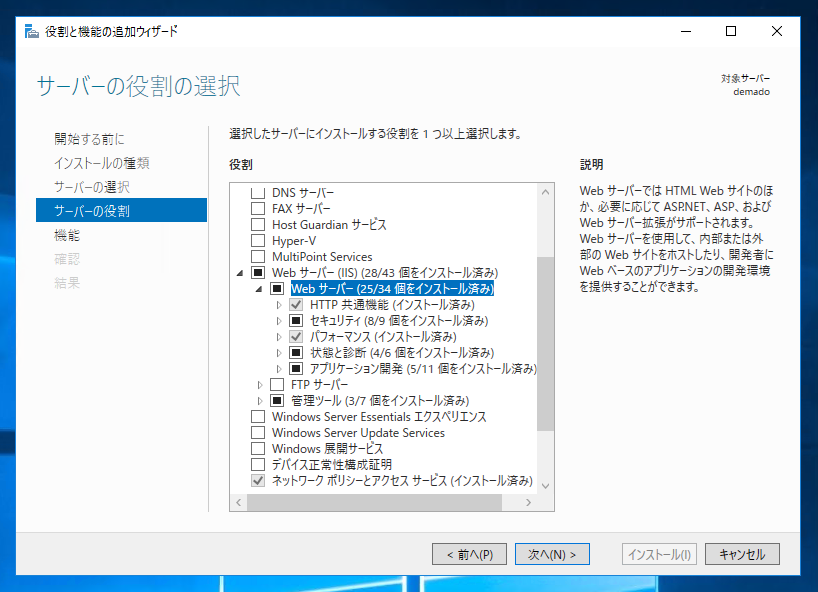Expand the 状態と診断 node

(279, 353)
